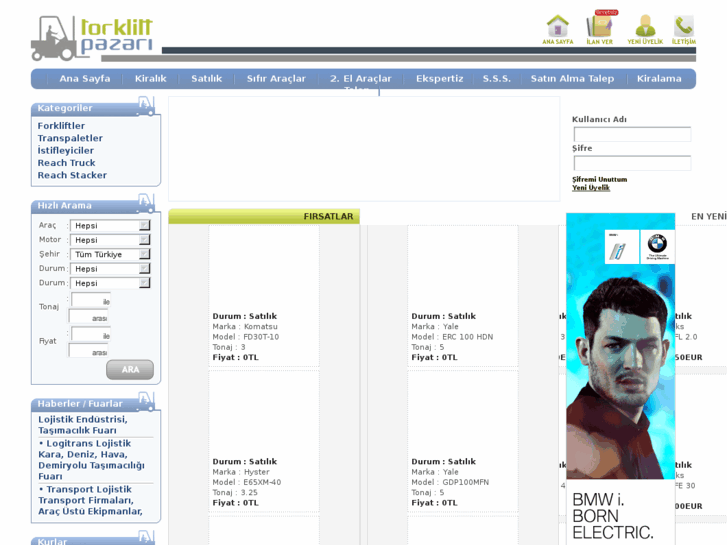Click the BMW i Born Electric ad
This screenshot has width=727, height=545.
point(620,379)
